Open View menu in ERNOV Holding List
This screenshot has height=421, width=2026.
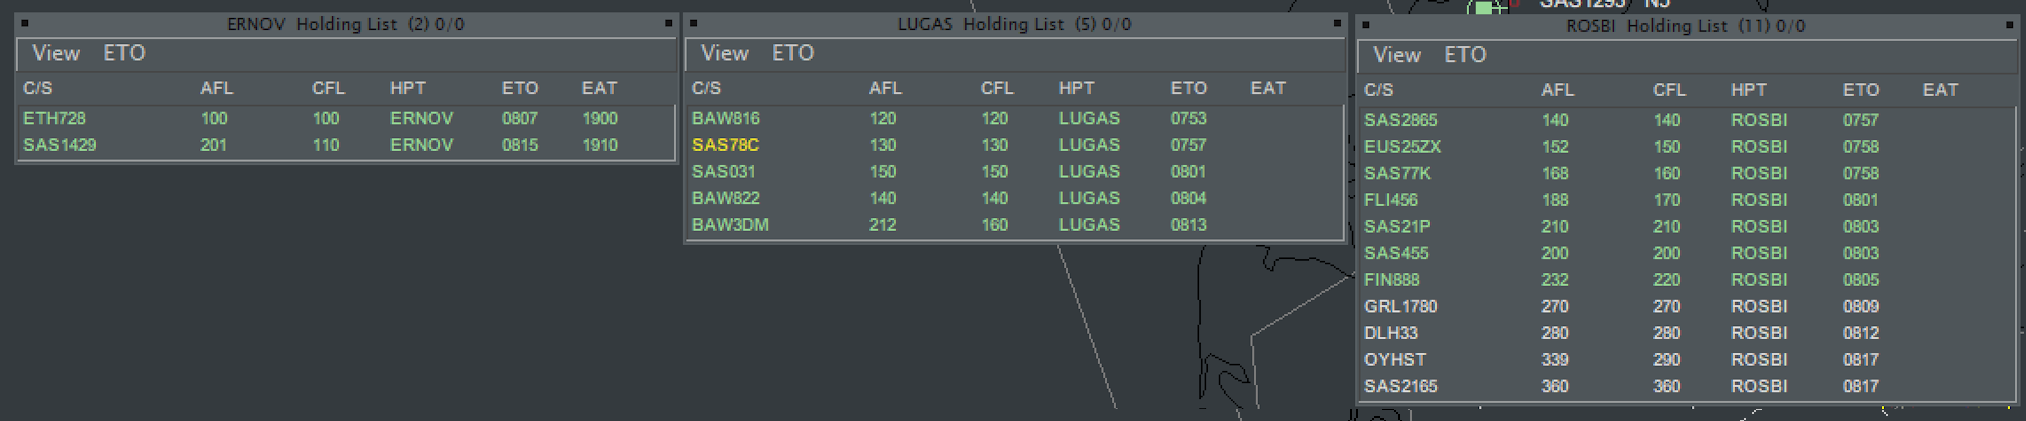point(56,53)
